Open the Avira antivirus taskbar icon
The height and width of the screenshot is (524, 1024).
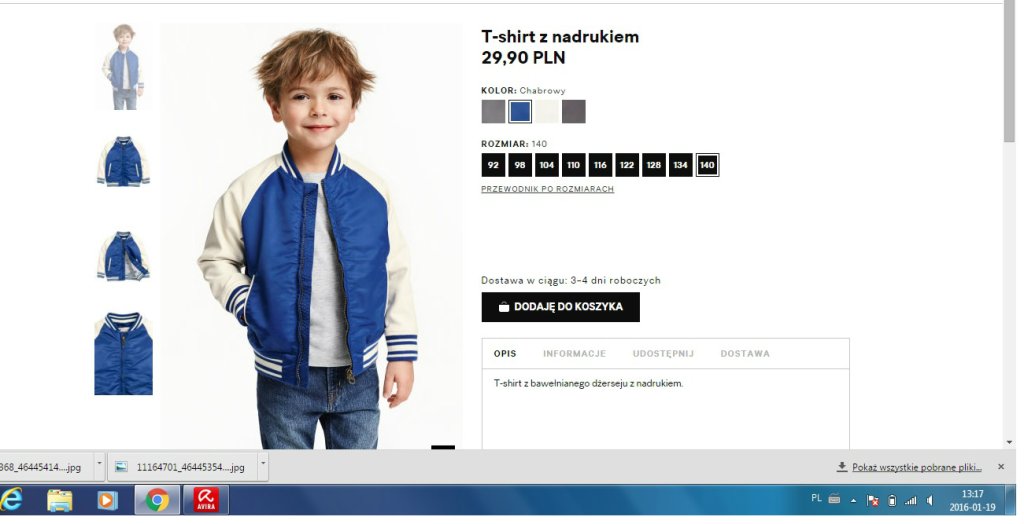click(x=206, y=500)
